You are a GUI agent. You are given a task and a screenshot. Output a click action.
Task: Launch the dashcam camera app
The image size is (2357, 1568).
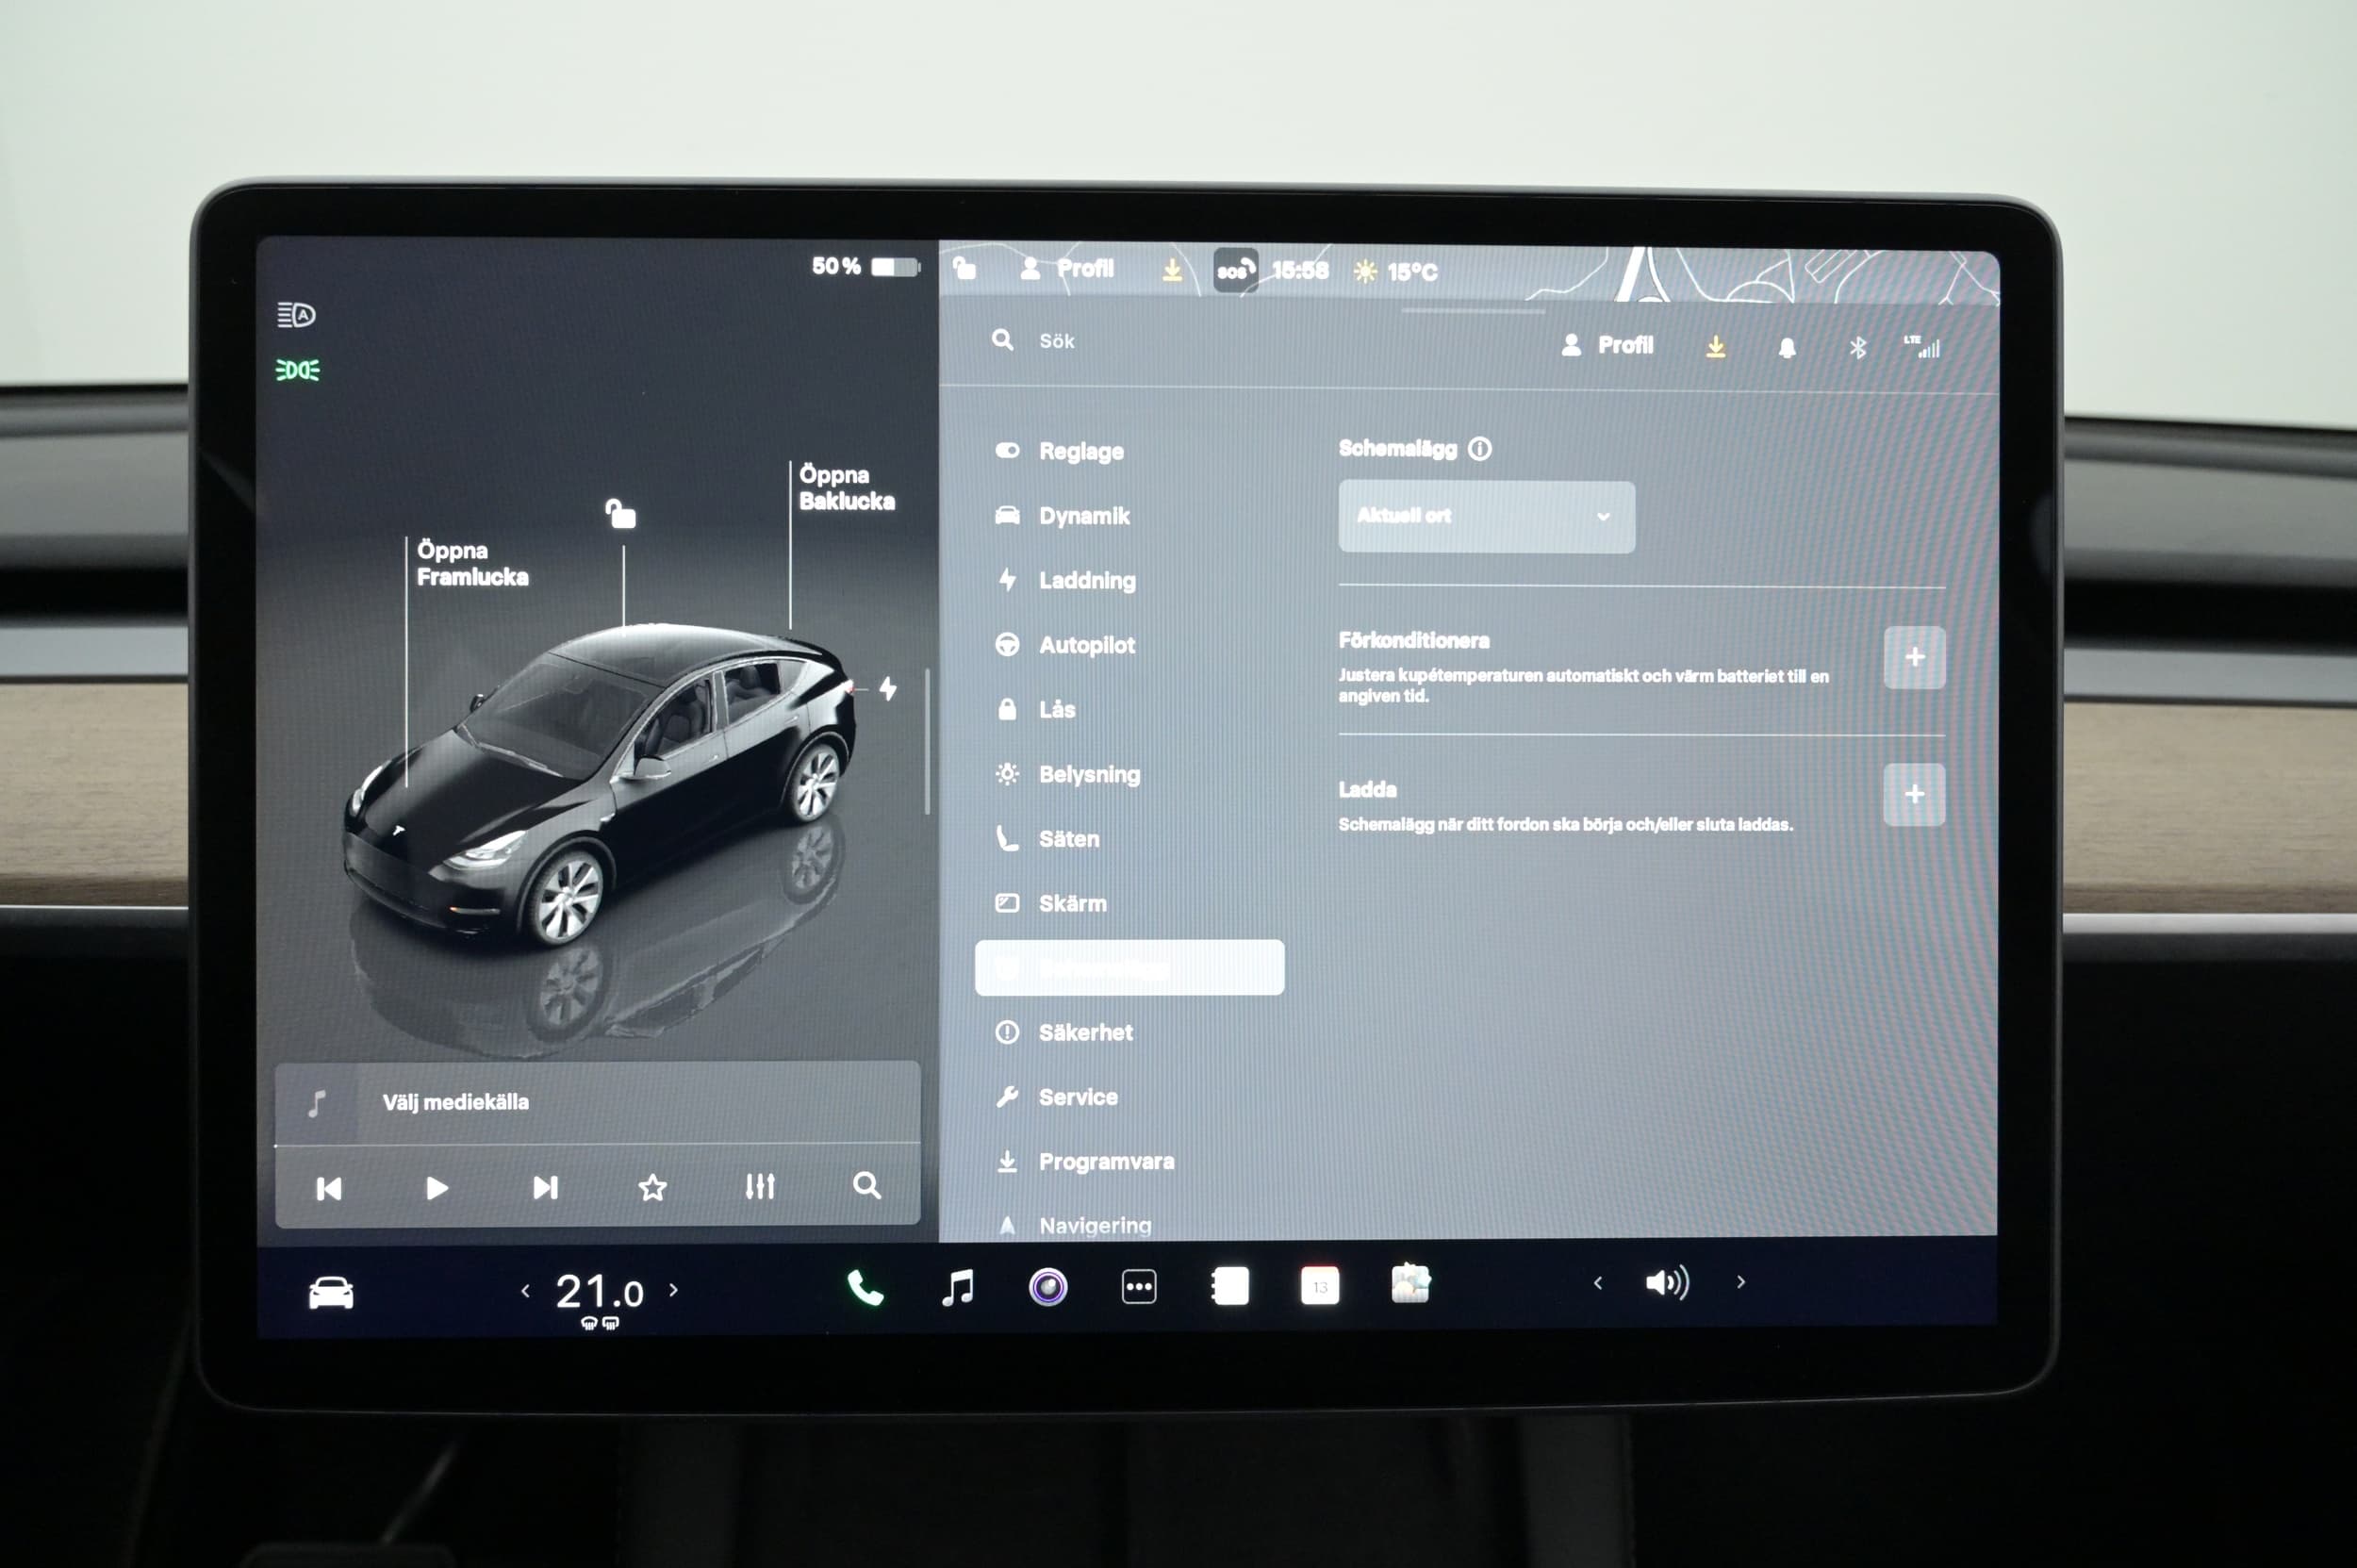coord(1048,1287)
